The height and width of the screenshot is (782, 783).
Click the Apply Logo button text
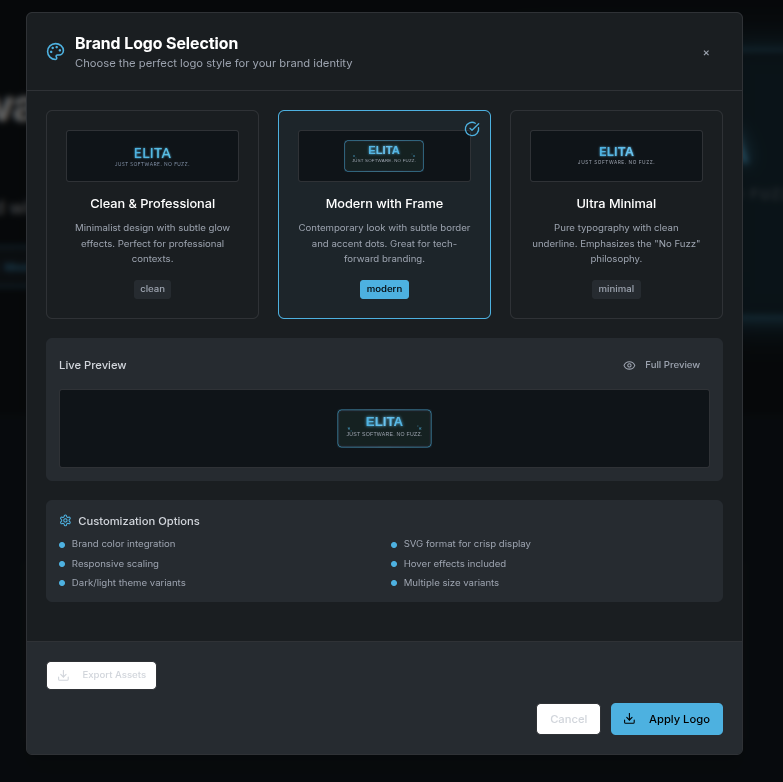click(x=679, y=719)
